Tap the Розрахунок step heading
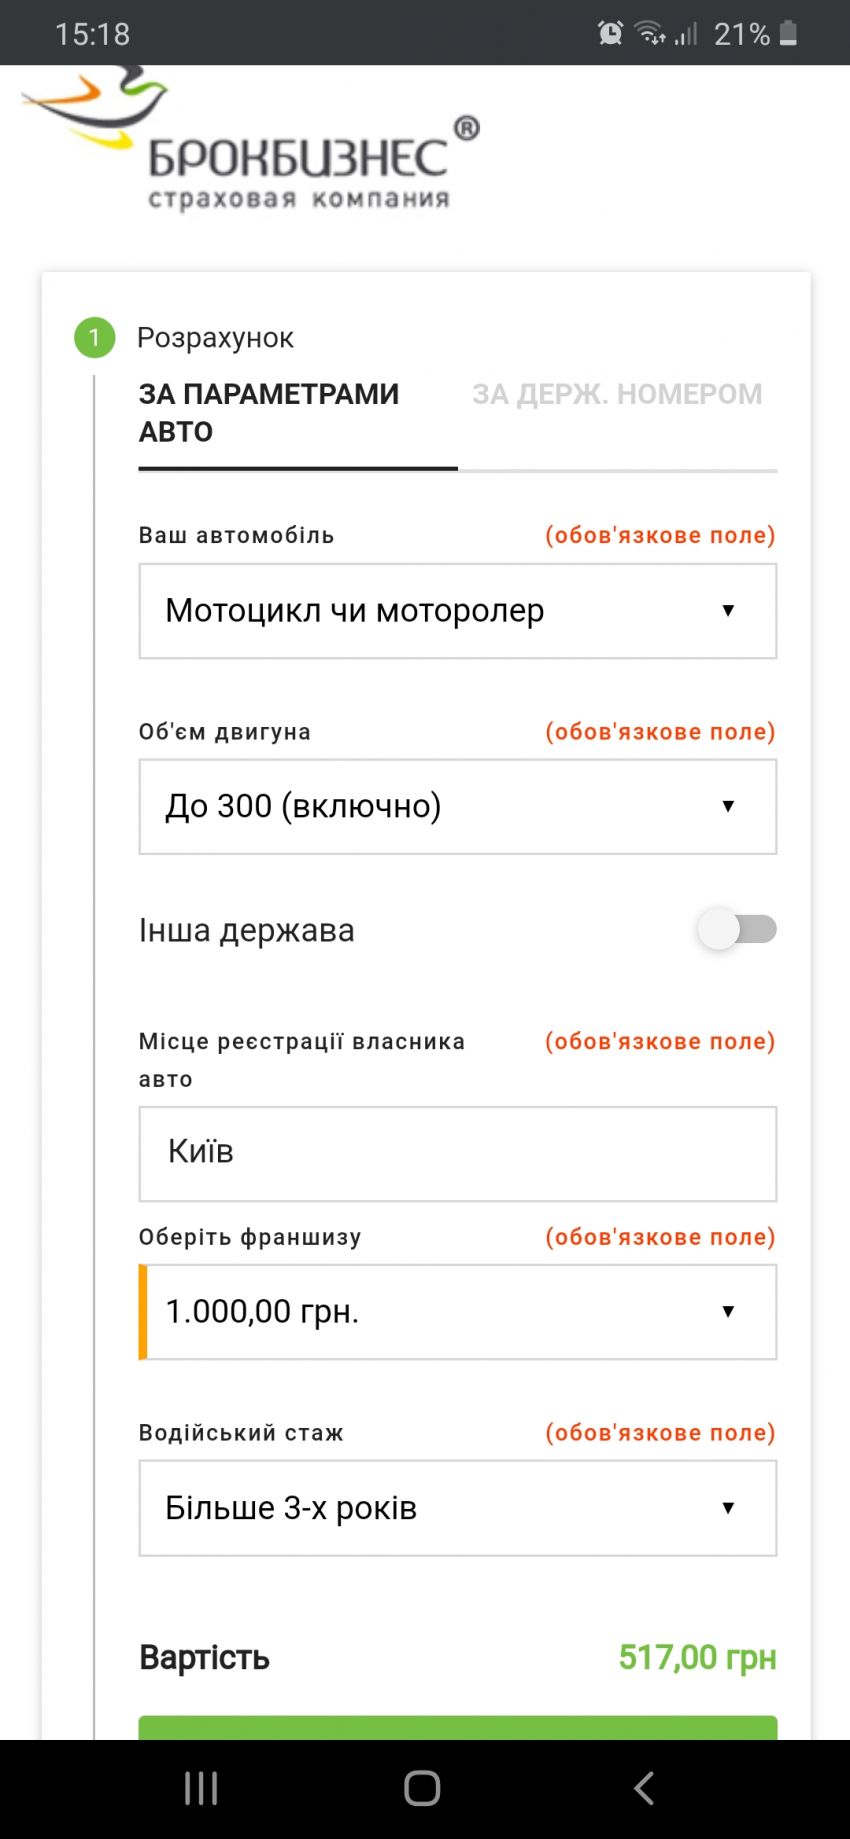The height and width of the screenshot is (1839, 850). click(x=215, y=338)
